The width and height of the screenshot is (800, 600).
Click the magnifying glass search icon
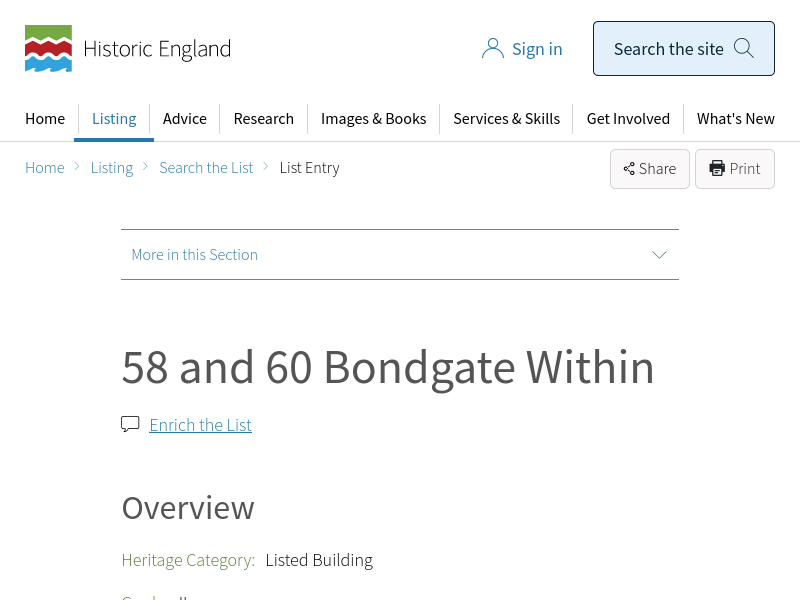click(744, 48)
